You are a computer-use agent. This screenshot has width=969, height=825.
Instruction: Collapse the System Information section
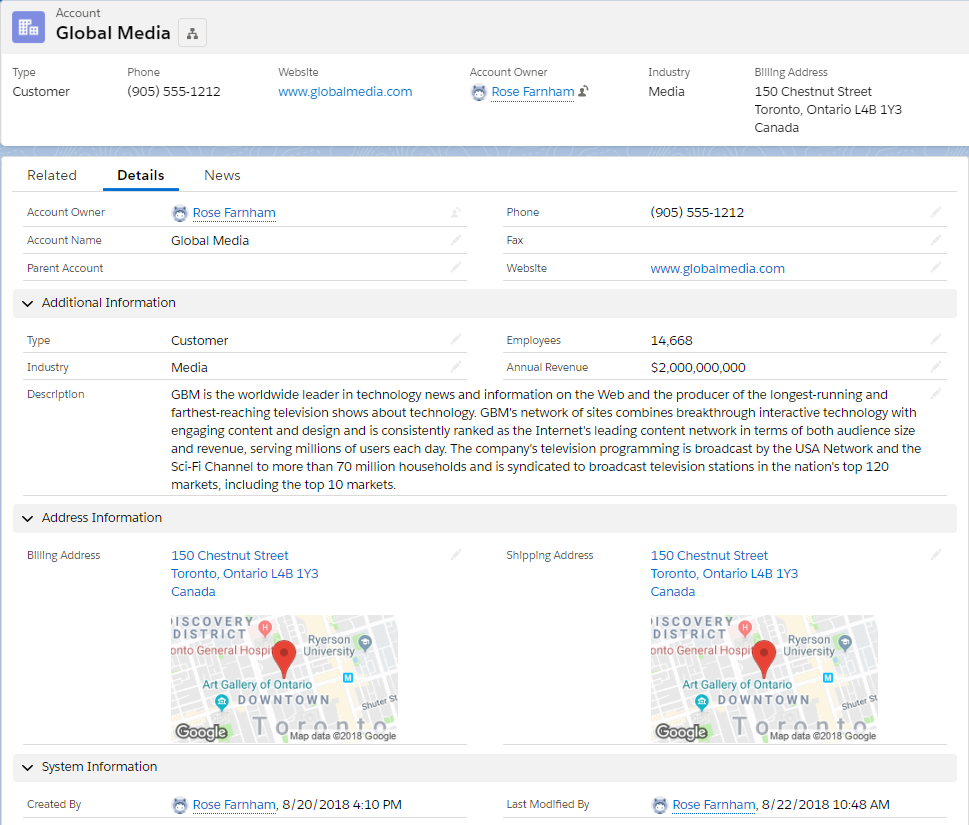(x=27, y=768)
